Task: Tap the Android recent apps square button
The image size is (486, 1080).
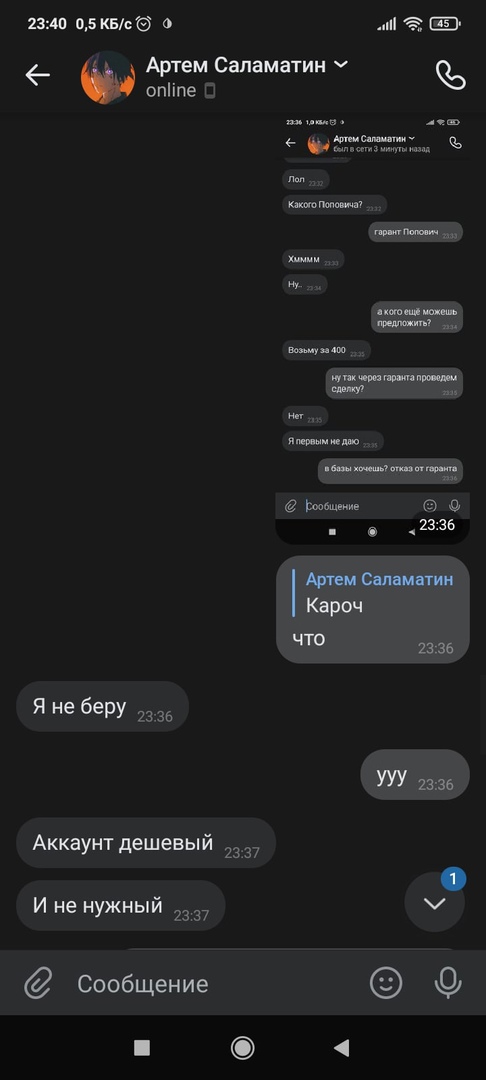Action: pos(142,1048)
